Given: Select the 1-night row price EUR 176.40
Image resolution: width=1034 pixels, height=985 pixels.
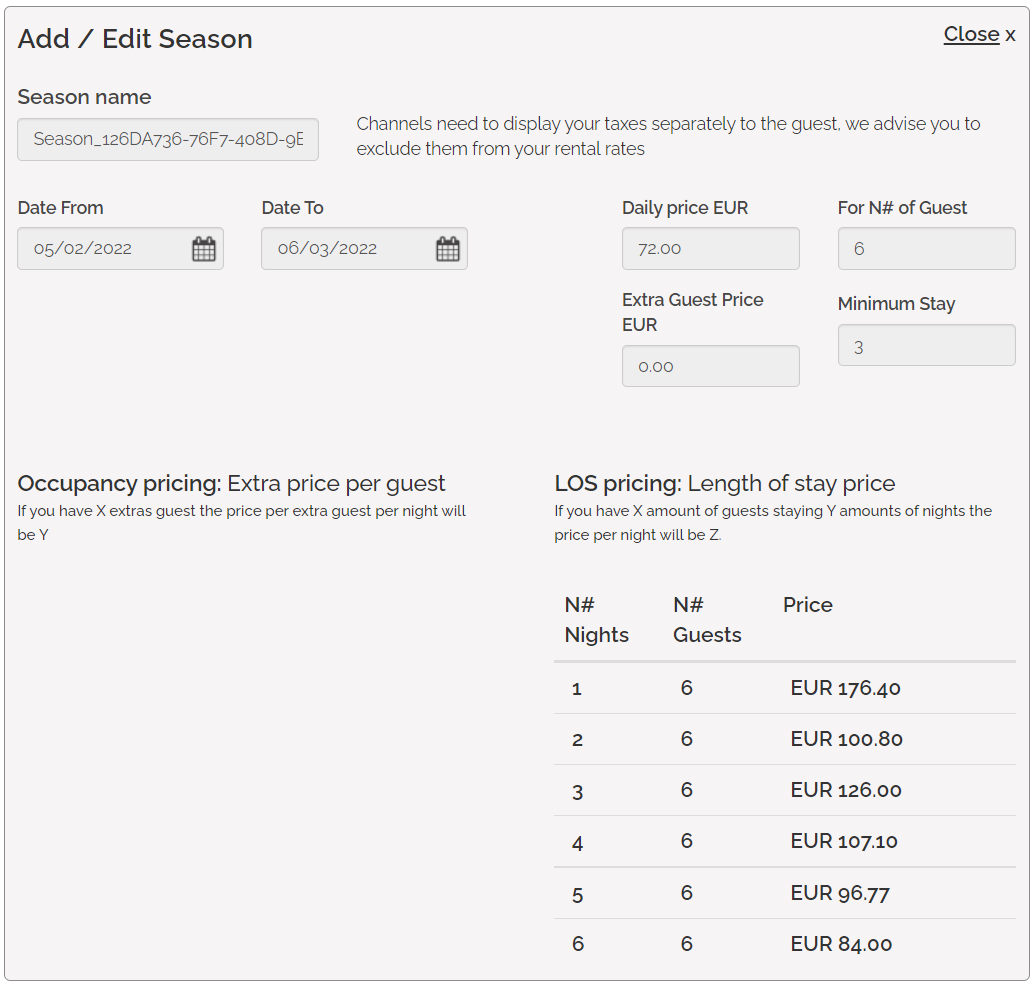Looking at the screenshot, I should [x=845, y=688].
